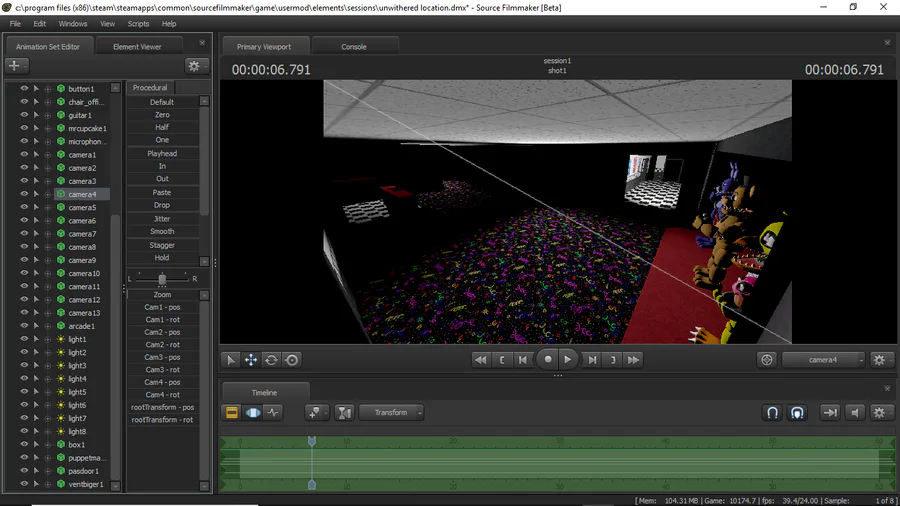Jump to the first frame with rewind
Image resolution: width=900 pixels, height=506 pixels.
click(480, 360)
